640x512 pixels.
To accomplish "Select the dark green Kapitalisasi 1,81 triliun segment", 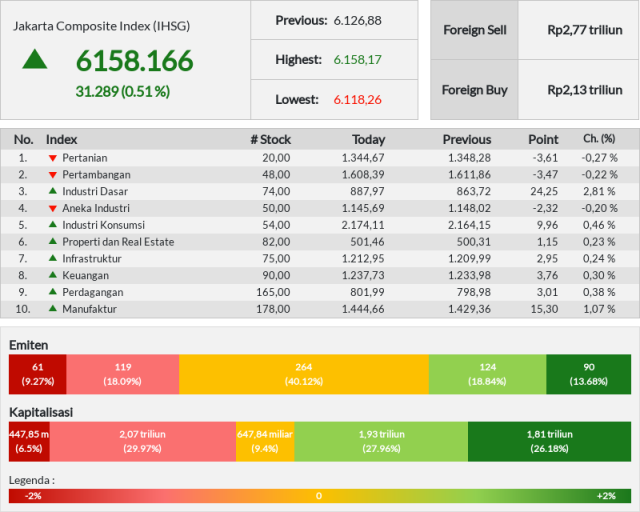I will [549, 442].
